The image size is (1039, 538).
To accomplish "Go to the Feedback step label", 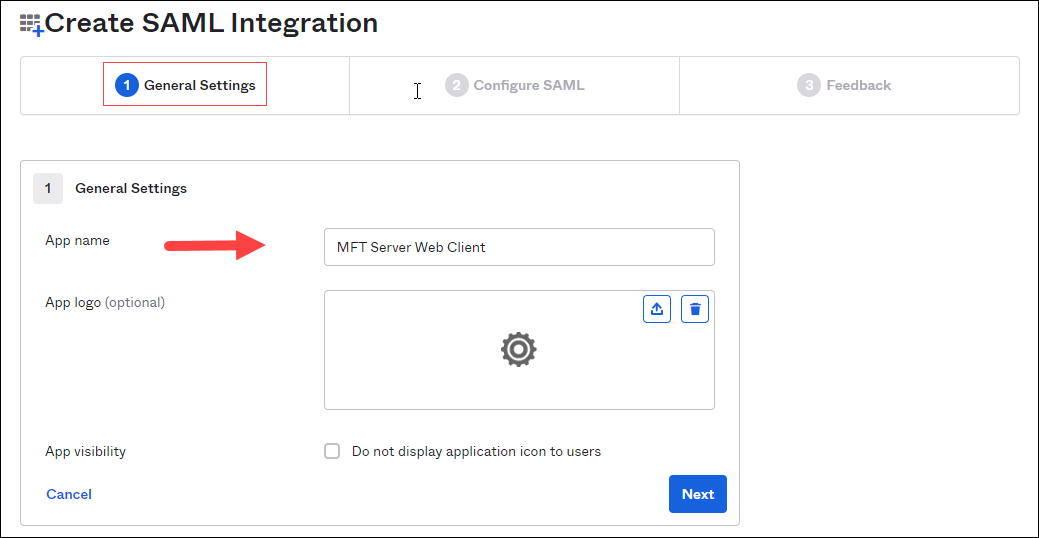I will click(858, 85).
